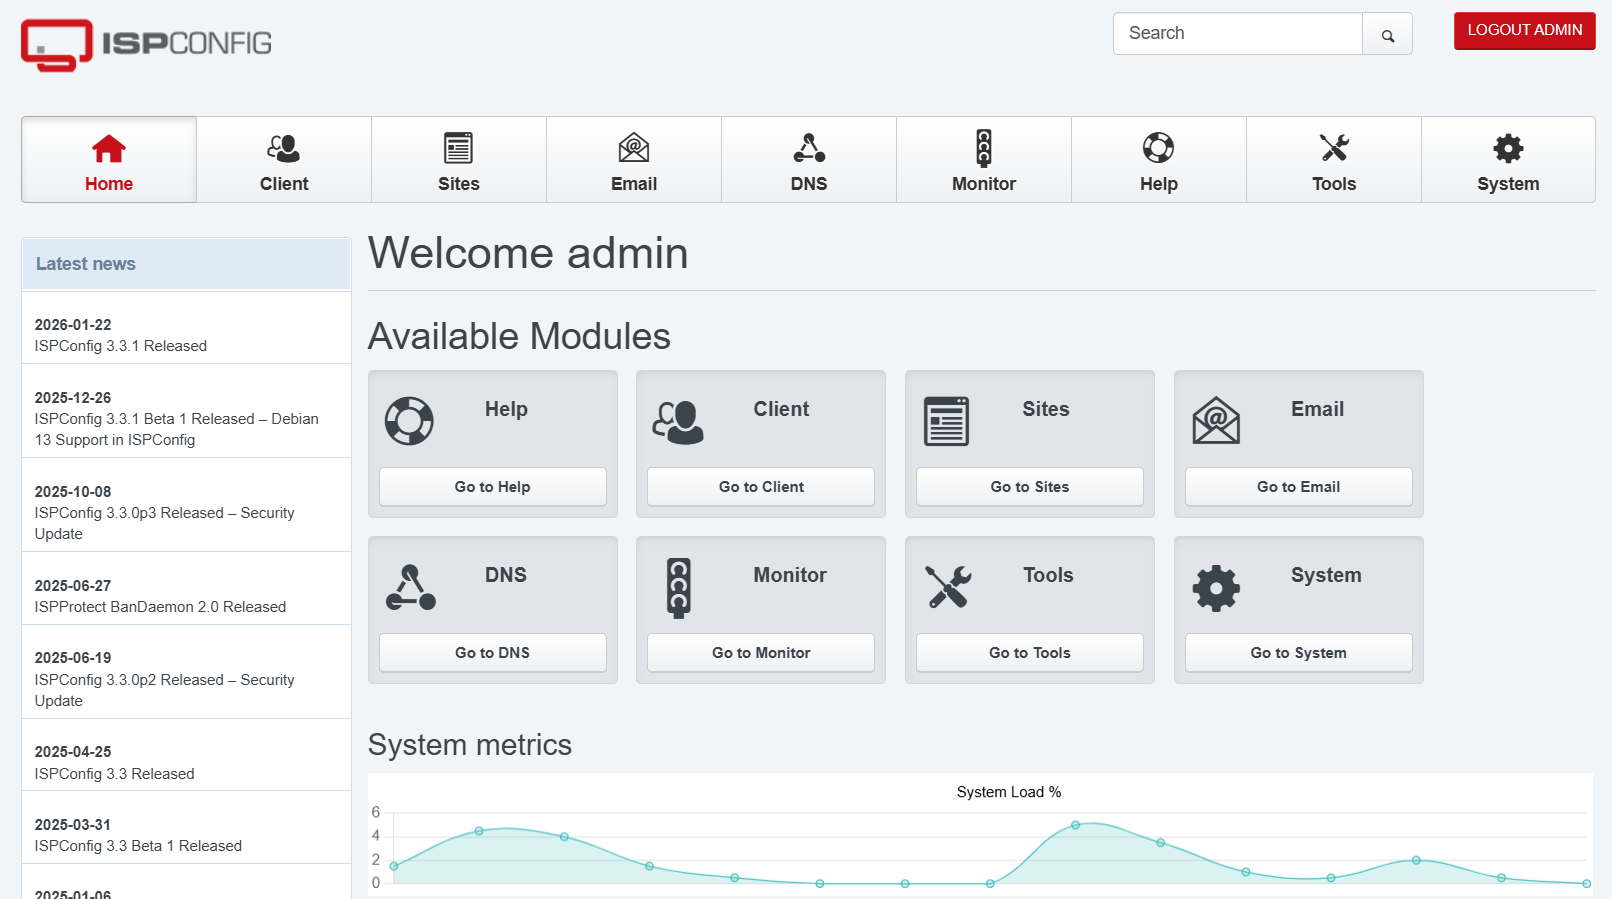Image resolution: width=1612 pixels, height=899 pixels.
Task: Click the Sites module page icon
Action: 946,421
